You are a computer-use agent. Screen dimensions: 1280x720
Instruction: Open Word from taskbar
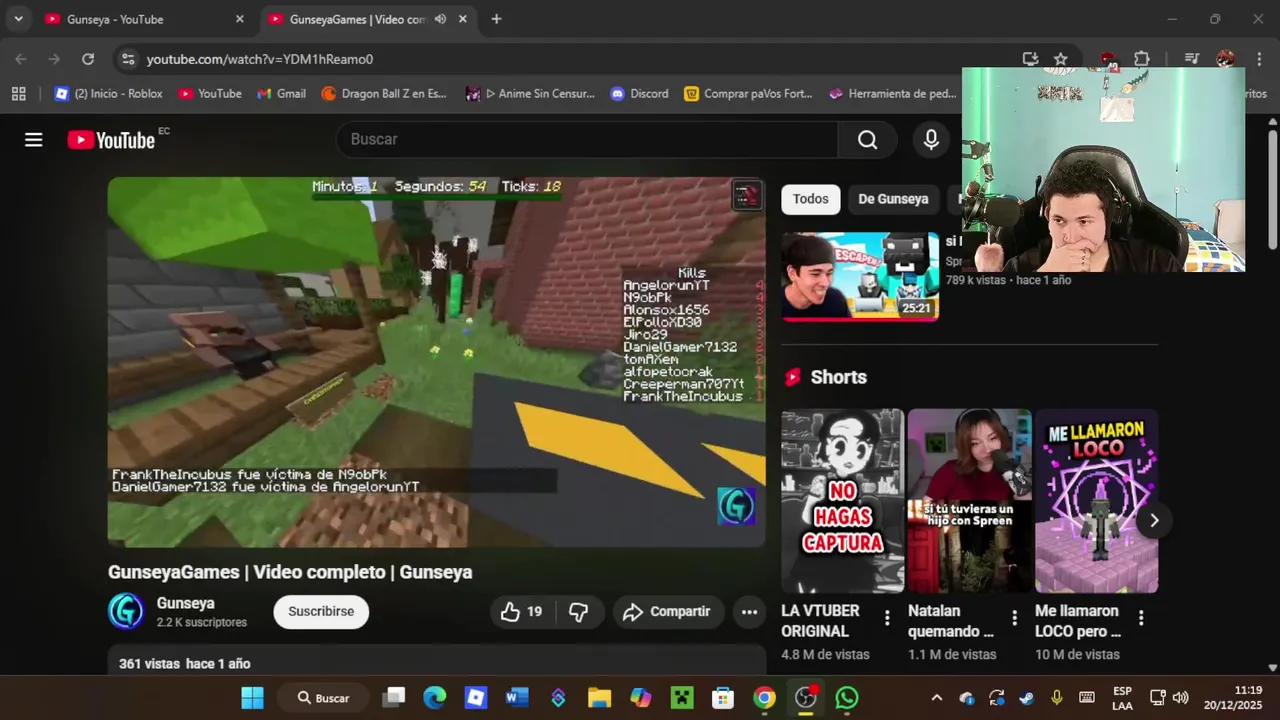coord(517,698)
